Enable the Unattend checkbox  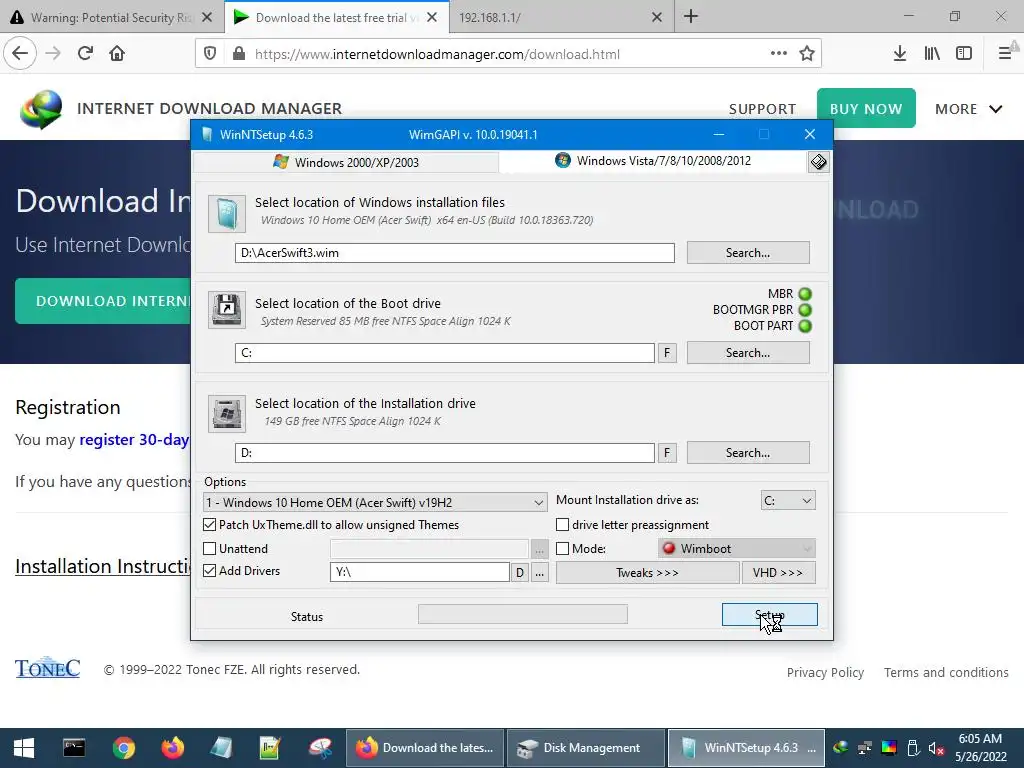210,549
